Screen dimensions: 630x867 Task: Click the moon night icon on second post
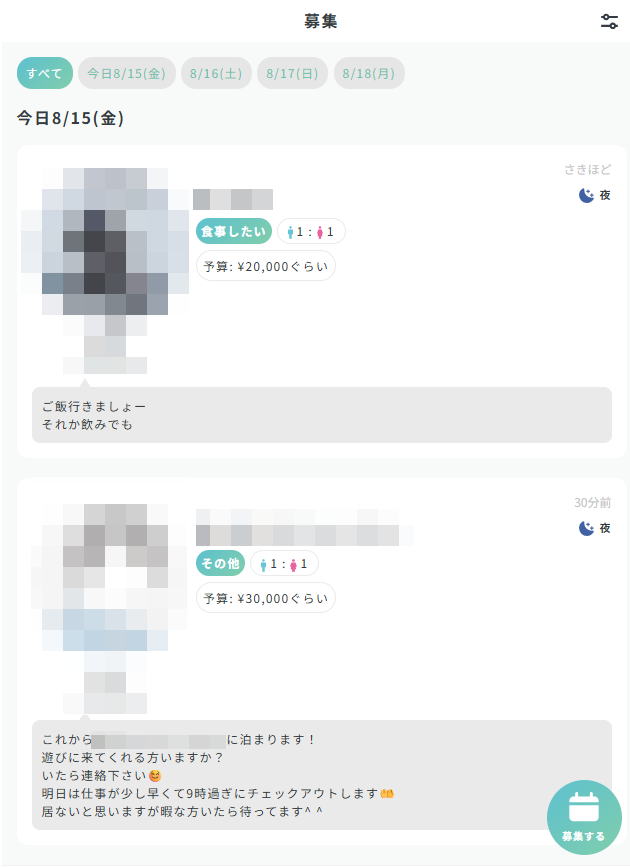click(586, 528)
